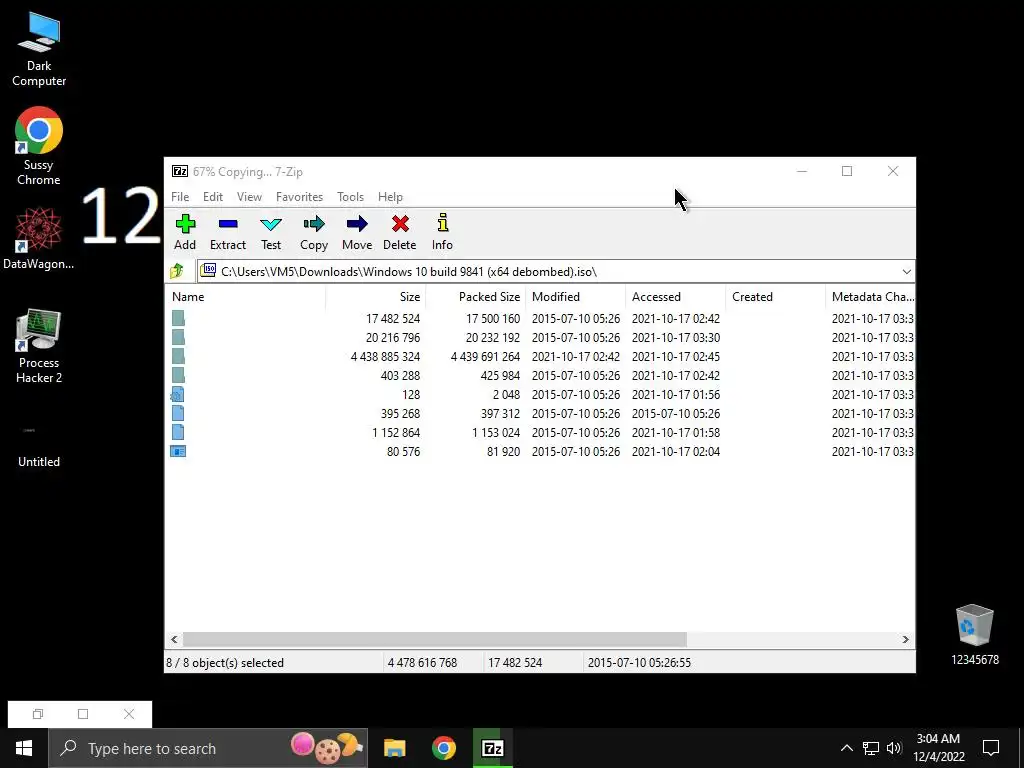Image resolution: width=1024 pixels, height=768 pixels.
Task: Open File Explorer from taskbar
Action: (394, 748)
